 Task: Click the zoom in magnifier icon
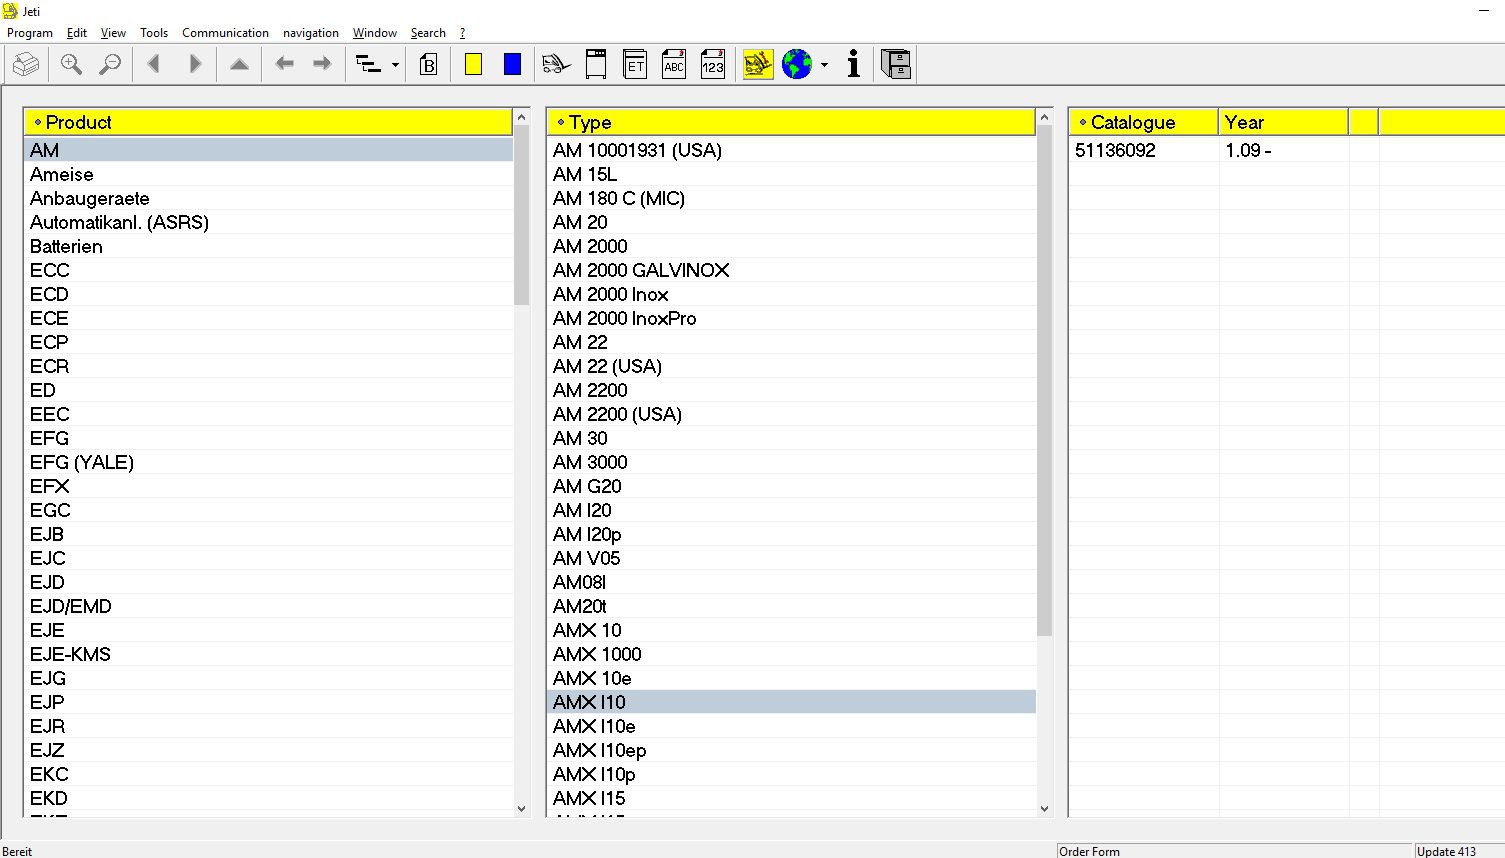tap(71, 65)
